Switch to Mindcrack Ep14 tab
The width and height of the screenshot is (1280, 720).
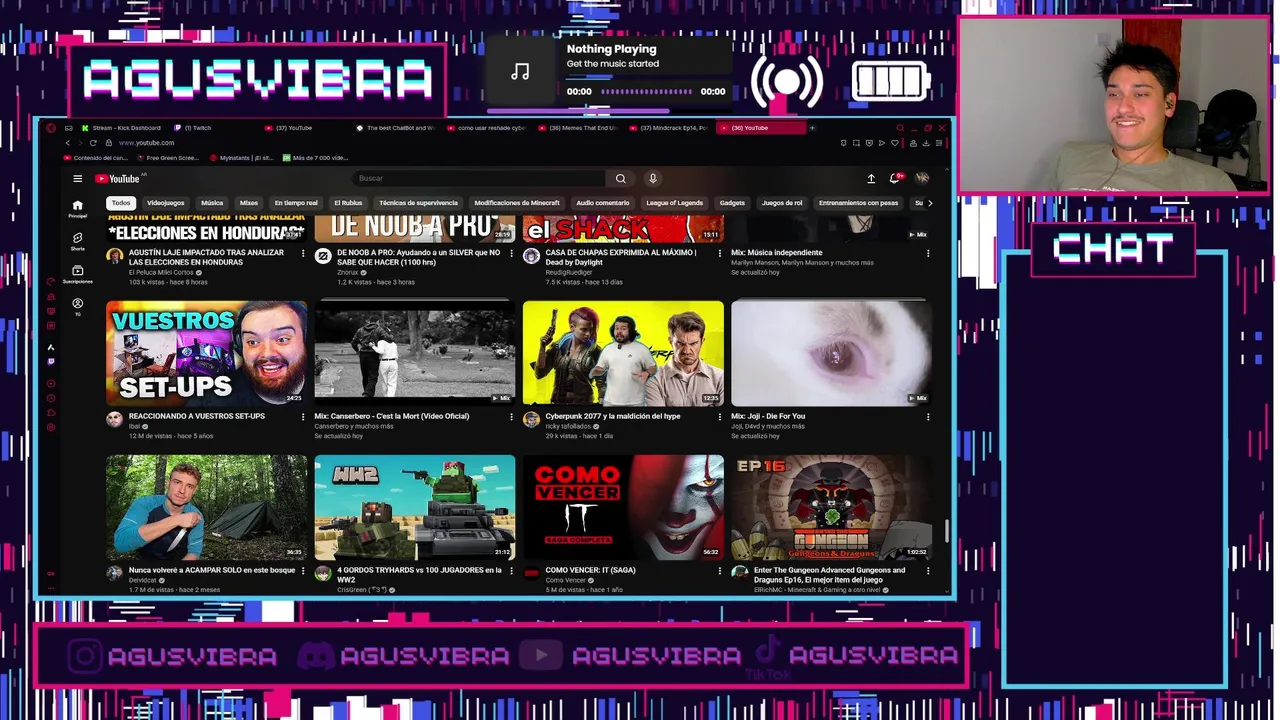(x=669, y=128)
